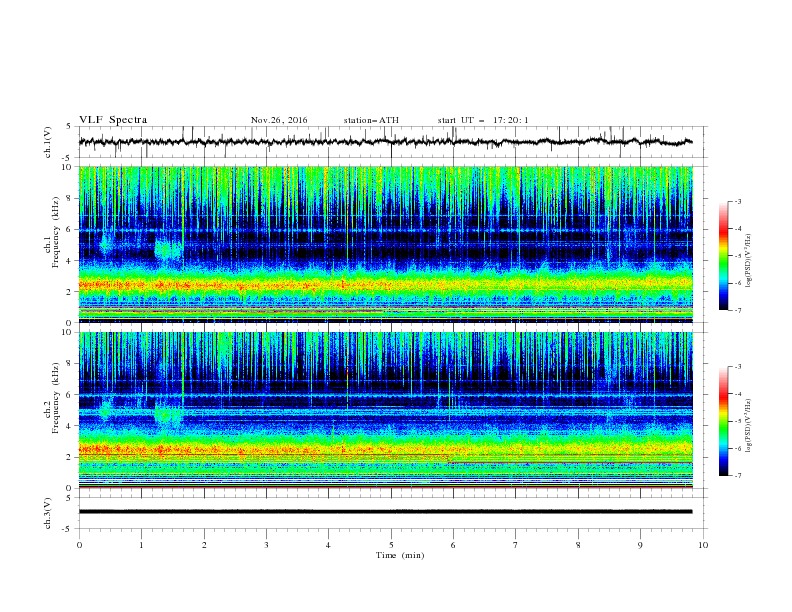Click the "8" tick on ch.2 frequency axis
This screenshot has width=792, height=612.
70,364
